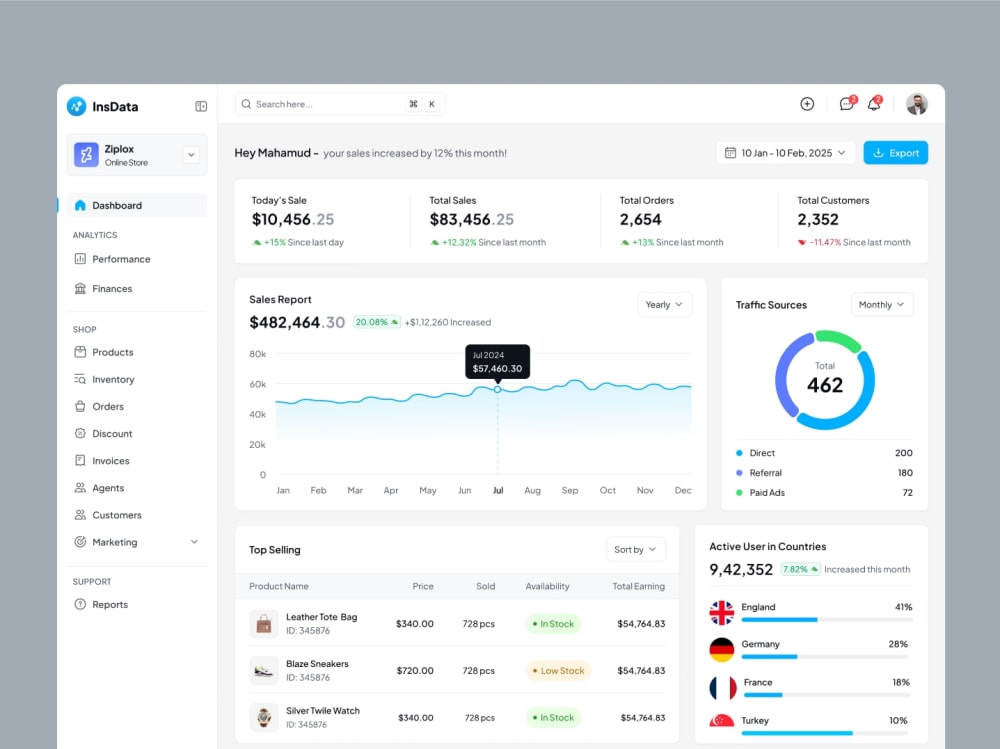Click the Germany 28% progress bar
This screenshot has height=749, width=1000.
pos(827,656)
